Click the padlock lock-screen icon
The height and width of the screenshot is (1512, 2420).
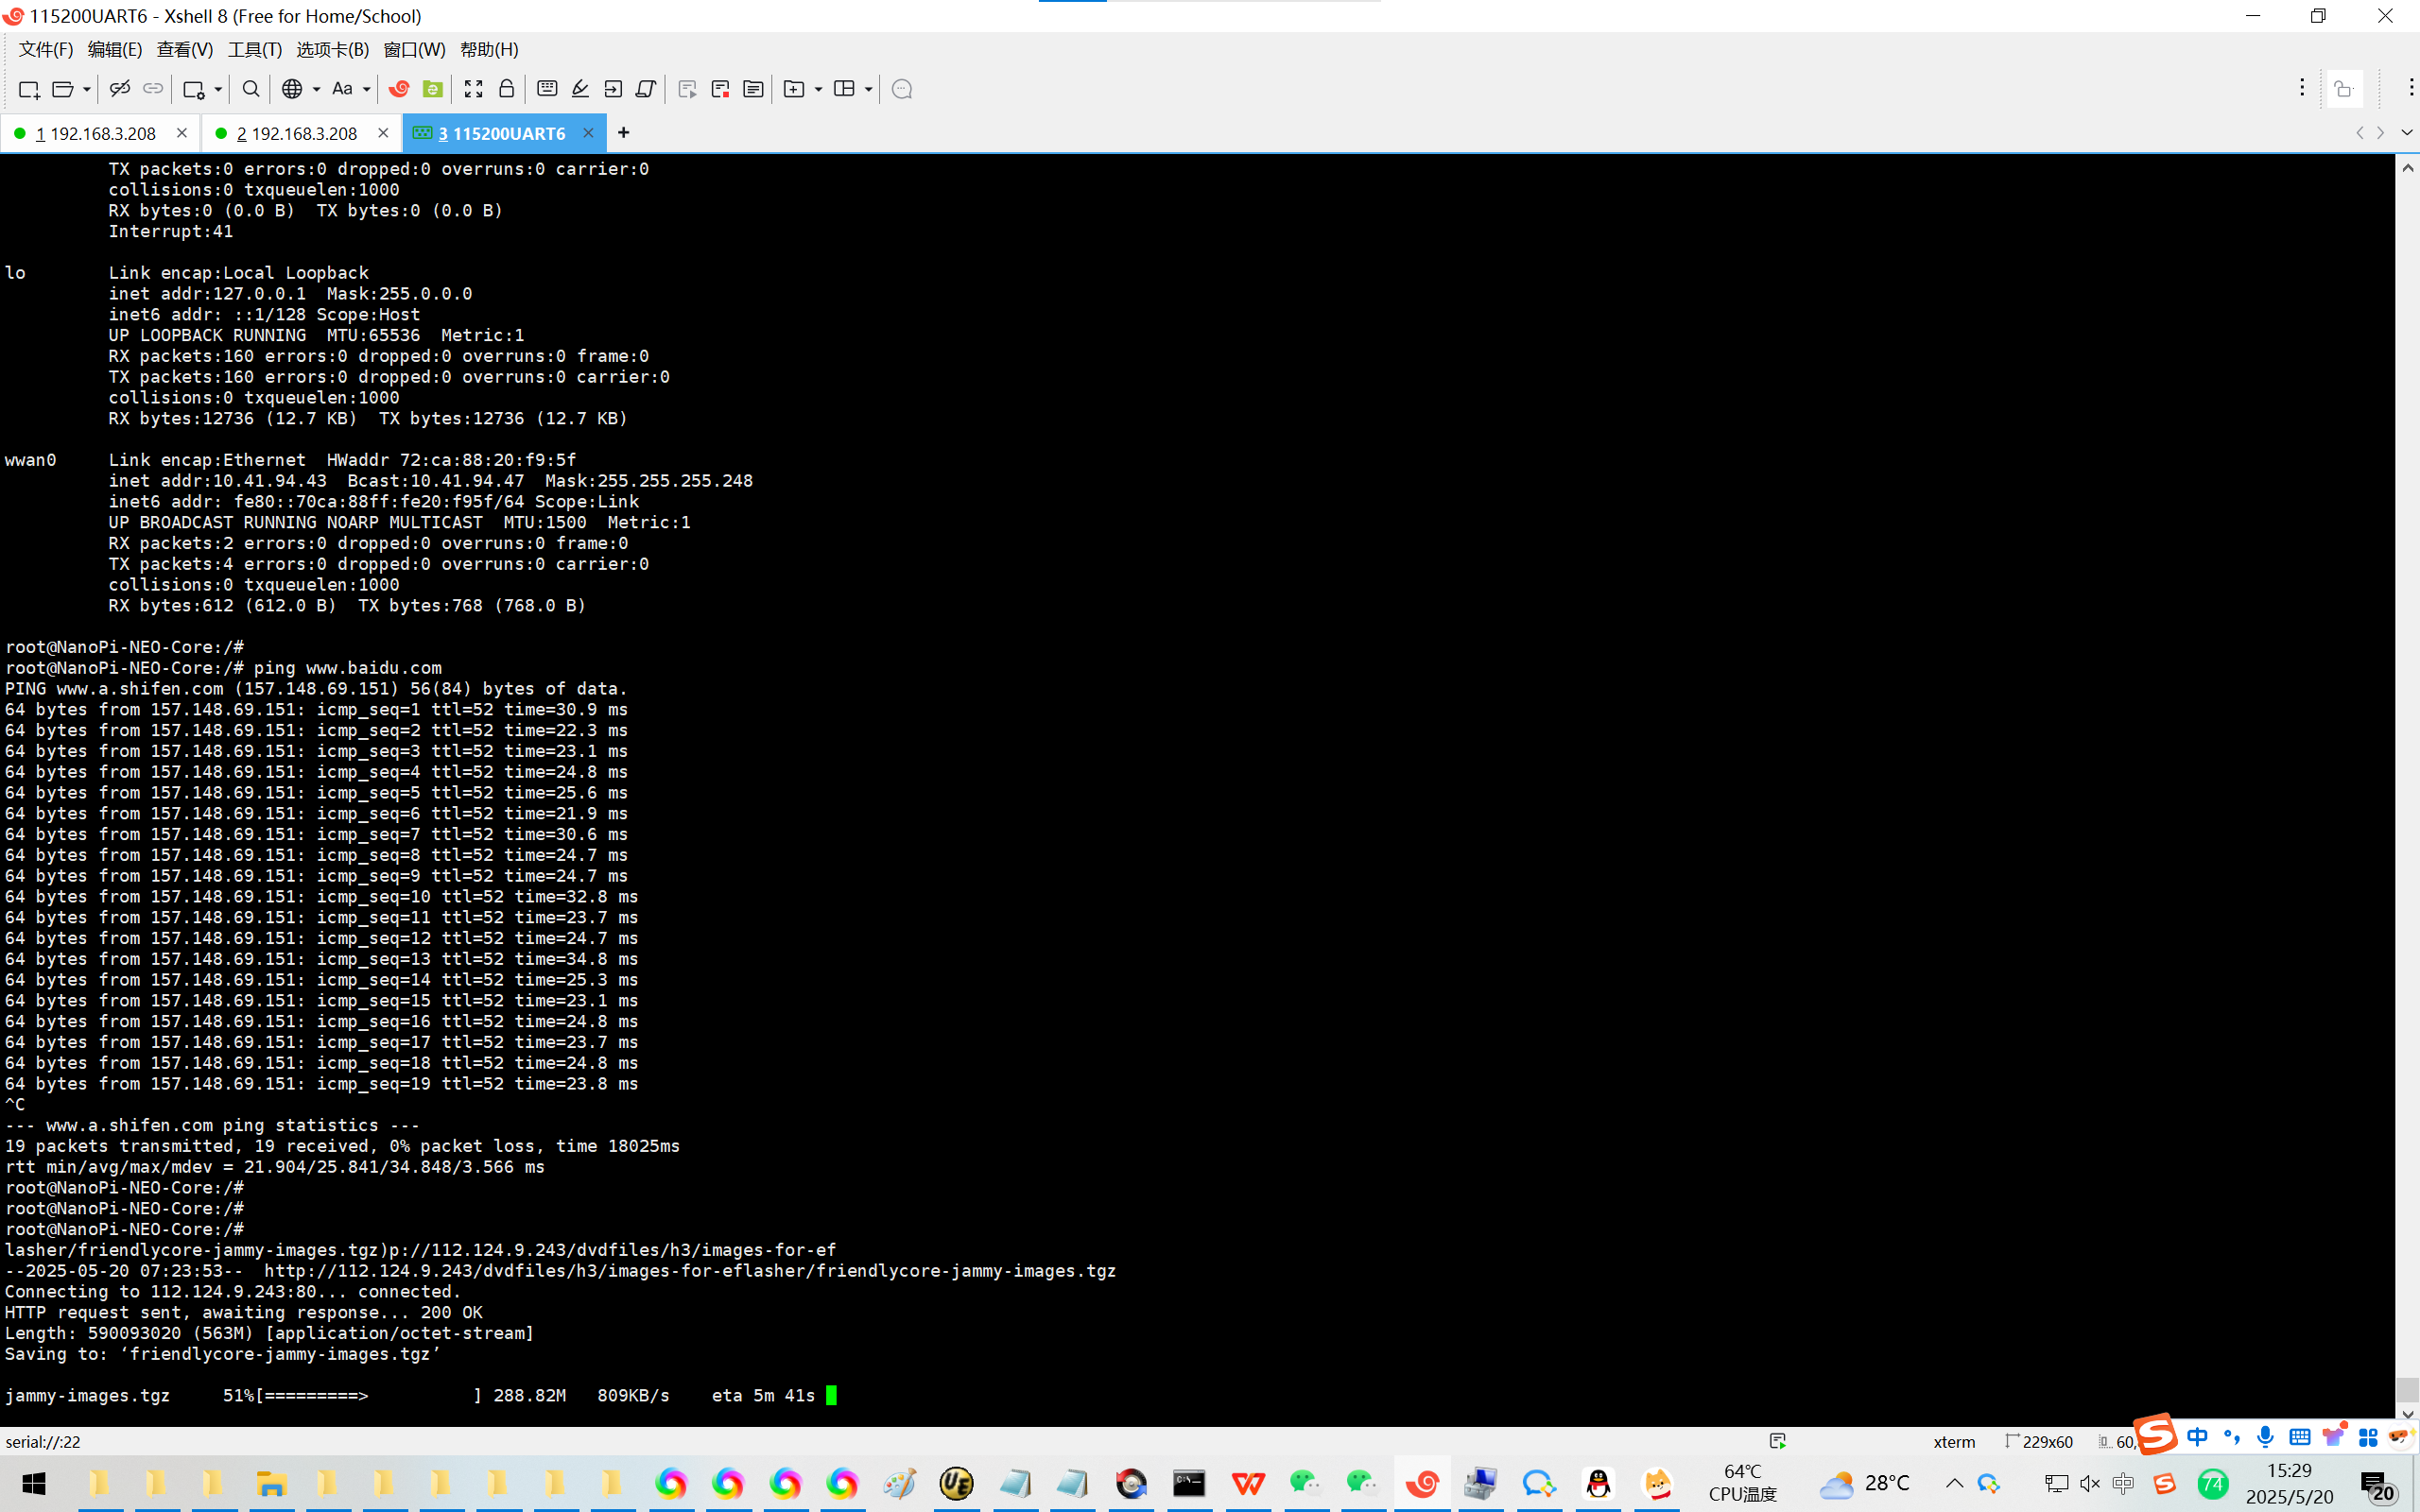pyautogui.click(x=507, y=89)
